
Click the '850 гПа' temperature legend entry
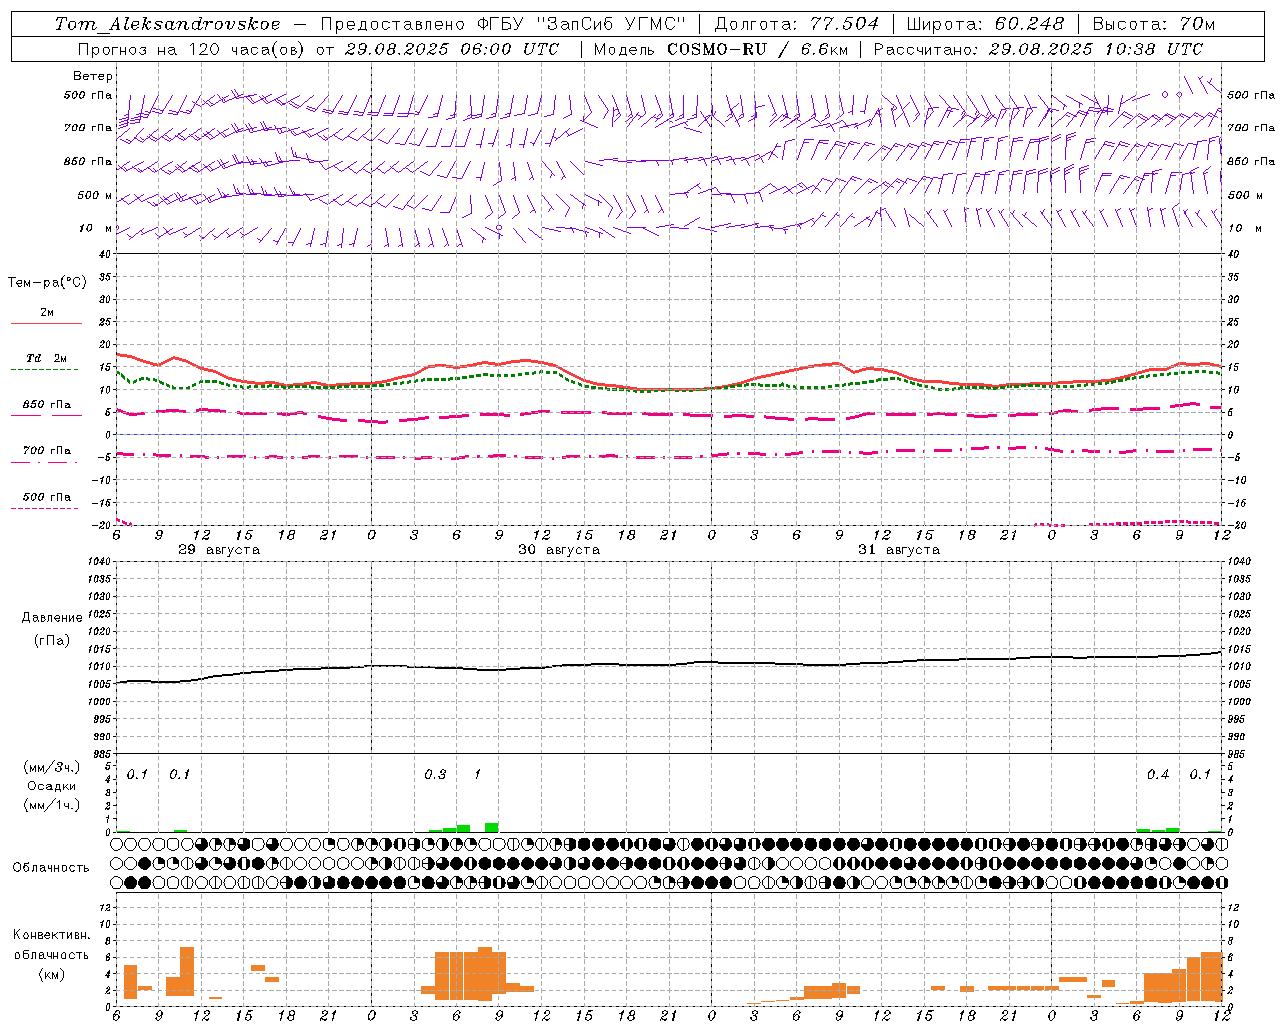[47, 404]
